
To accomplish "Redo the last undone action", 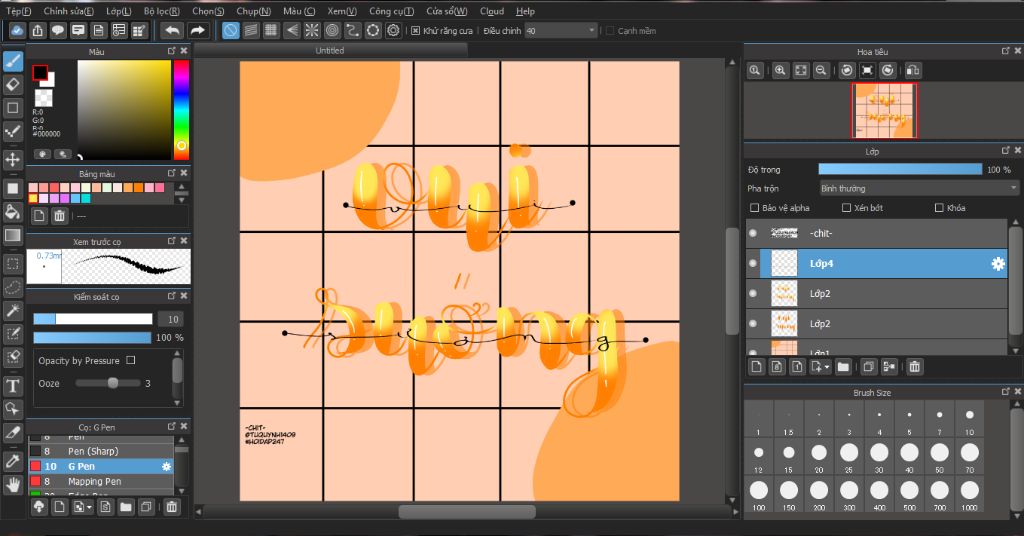I will coord(197,30).
